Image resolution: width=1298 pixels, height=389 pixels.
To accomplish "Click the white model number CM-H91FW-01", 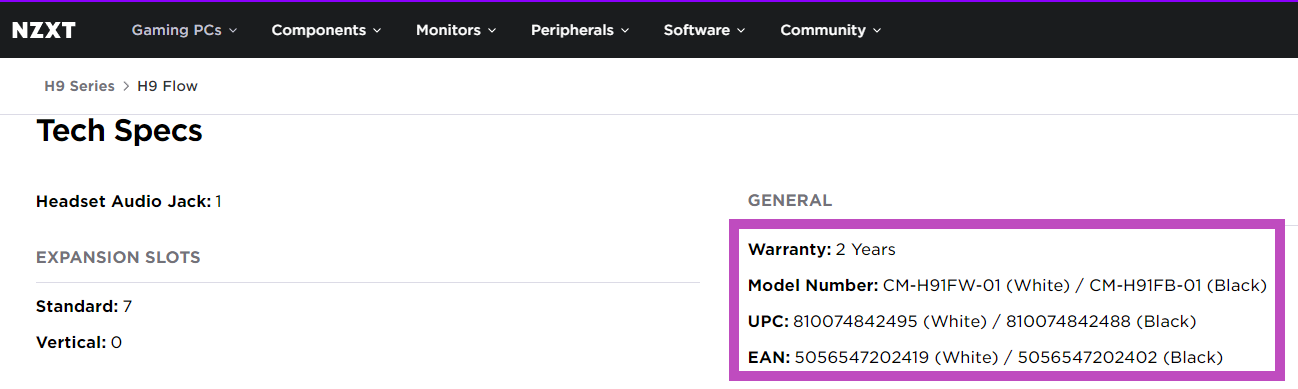I will tap(941, 285).
